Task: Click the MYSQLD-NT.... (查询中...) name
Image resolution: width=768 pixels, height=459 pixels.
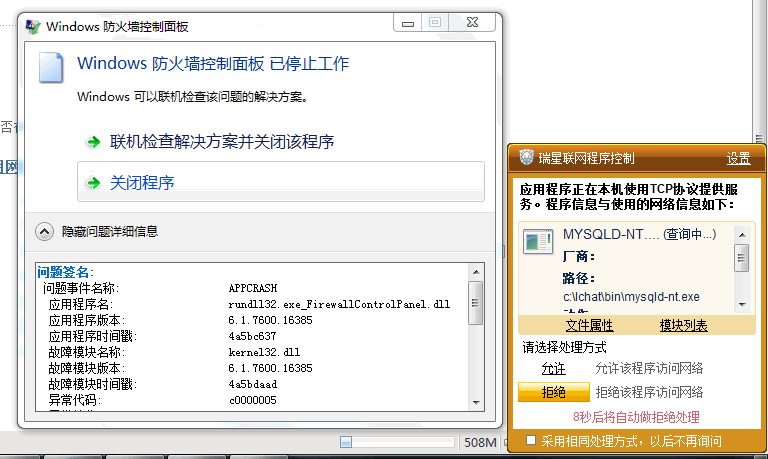Action: pyautogui.click(x=640, y=234)
